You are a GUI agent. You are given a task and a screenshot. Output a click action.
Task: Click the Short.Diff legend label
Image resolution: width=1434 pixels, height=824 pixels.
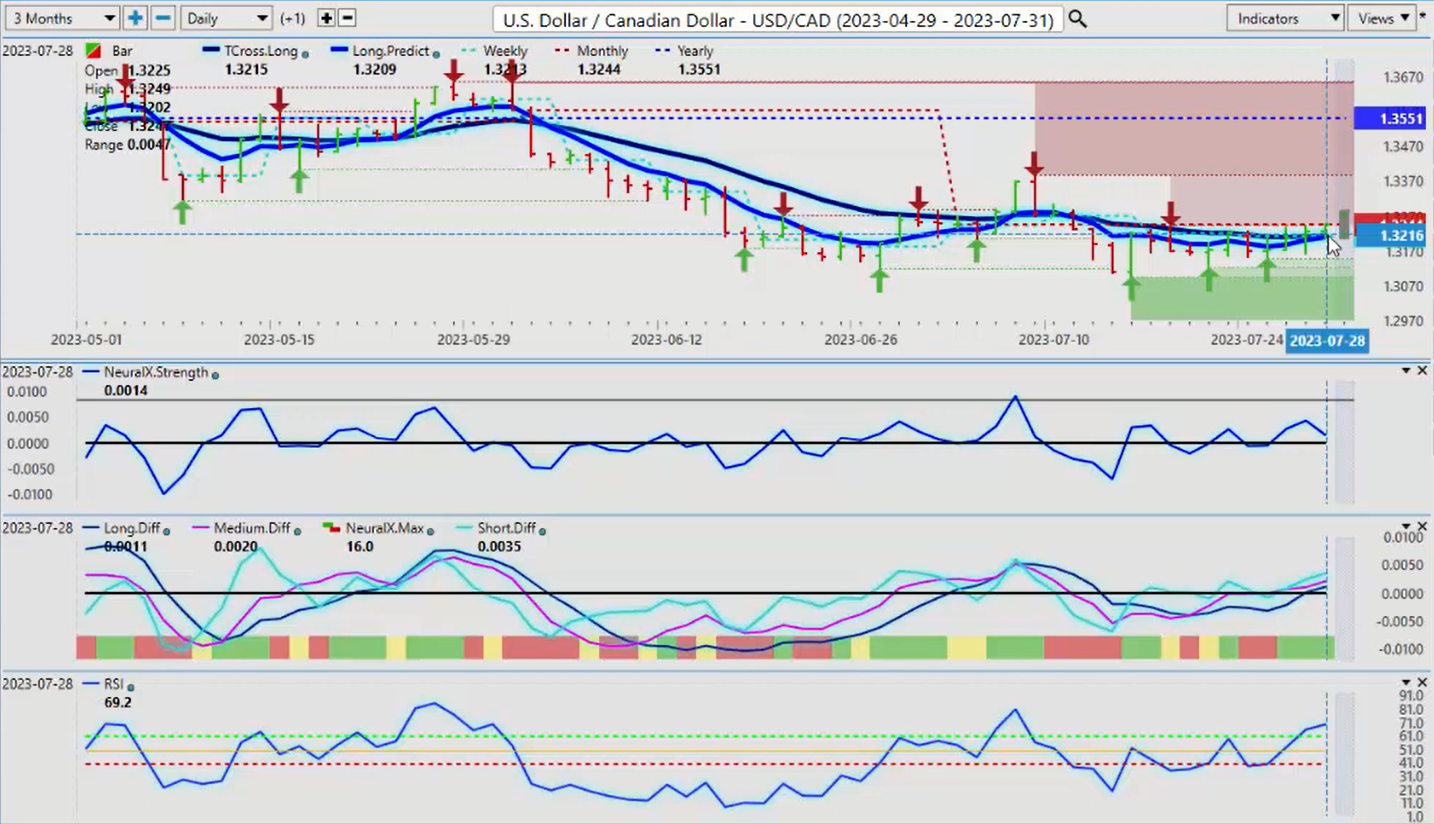(x=508, y=528)
